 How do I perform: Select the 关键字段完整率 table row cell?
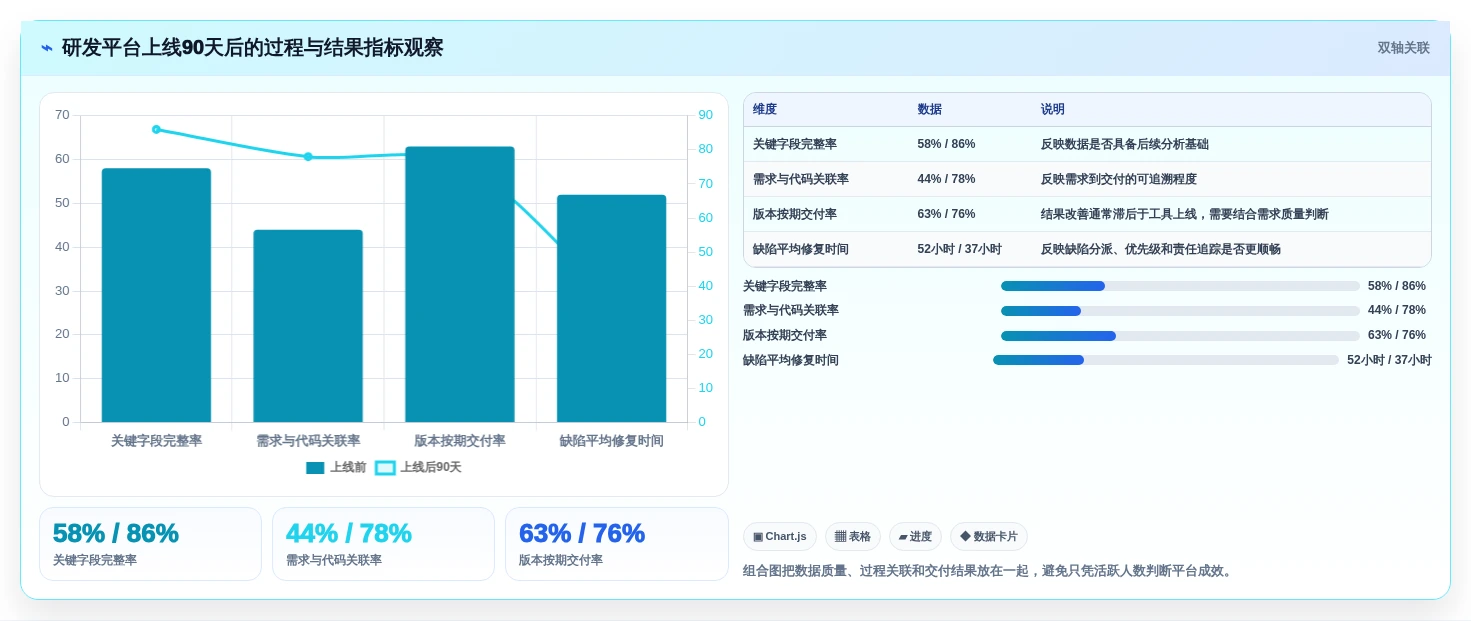click(x=795, y=144)
